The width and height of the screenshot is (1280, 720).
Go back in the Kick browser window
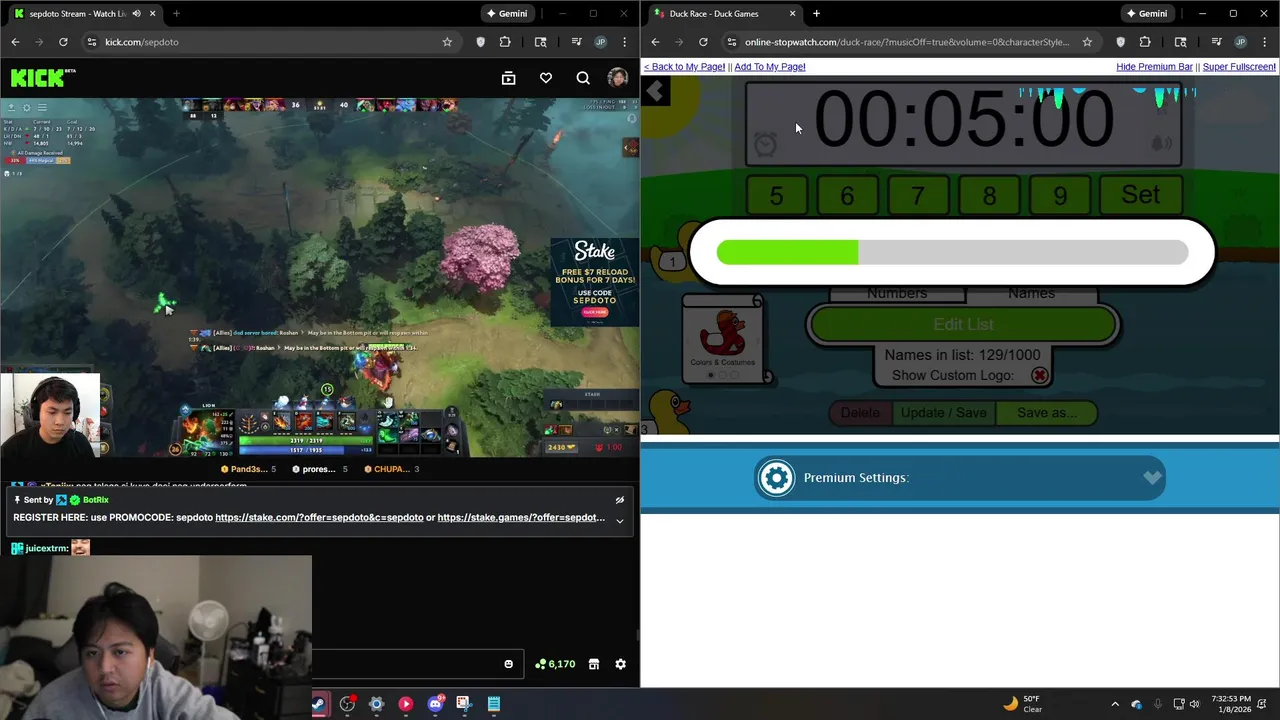15,42
